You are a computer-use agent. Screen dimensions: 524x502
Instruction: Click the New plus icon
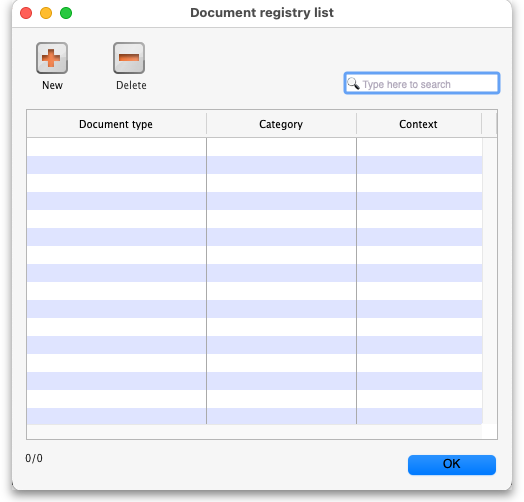click(x=52, y=58)
